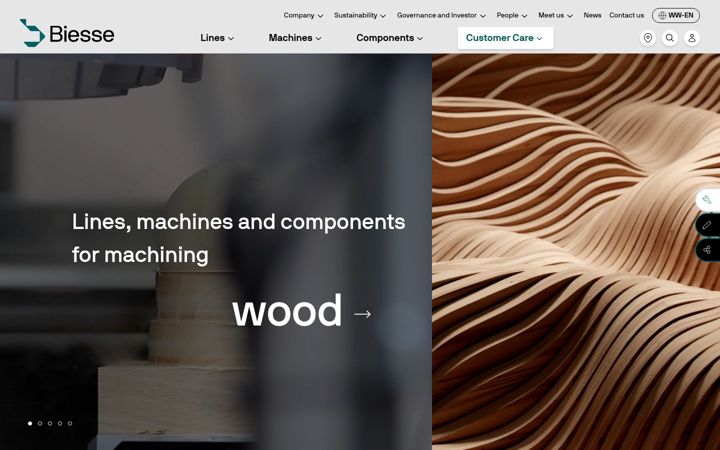Expand the Company dropdown
The height and width of the screenshot is (450, 720).
pyautogui.click(x=303, y=15)
